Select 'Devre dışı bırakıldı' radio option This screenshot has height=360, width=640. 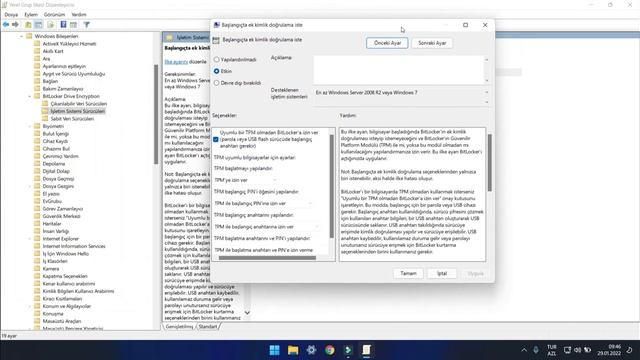(217, 83)
